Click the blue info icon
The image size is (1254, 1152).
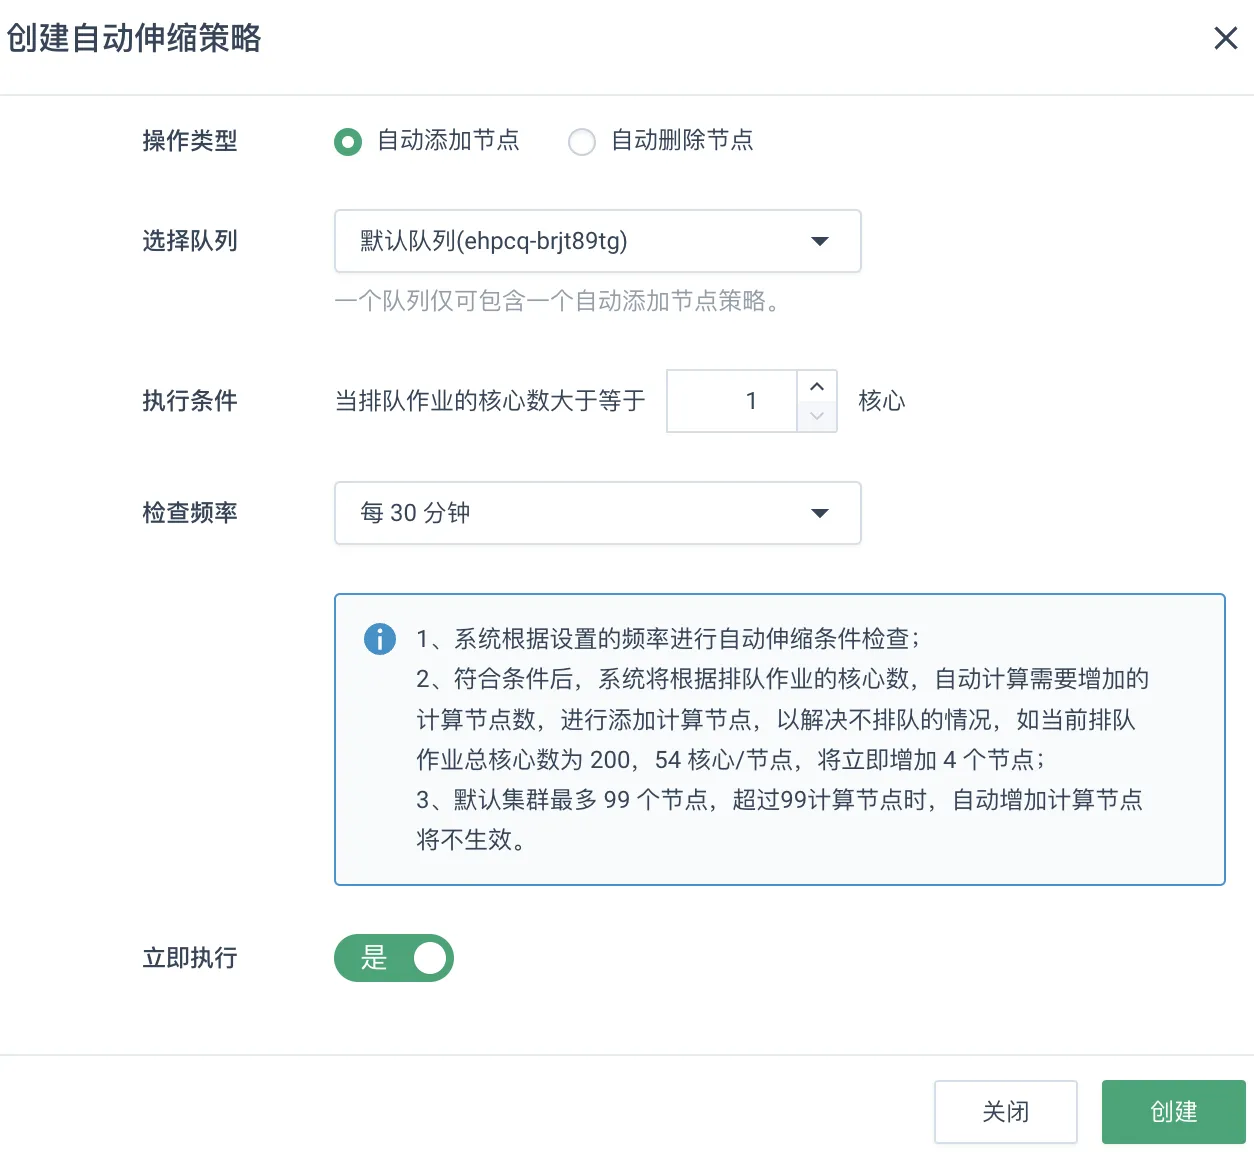380,638
